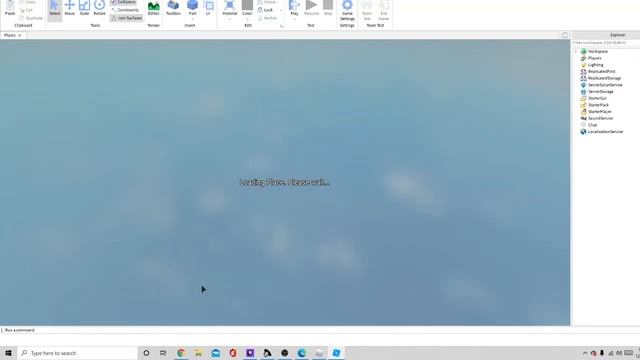This screenshot has height=360, width=640.
Task: Toggle the Collisions checkbox
Action: click(124, 2)
